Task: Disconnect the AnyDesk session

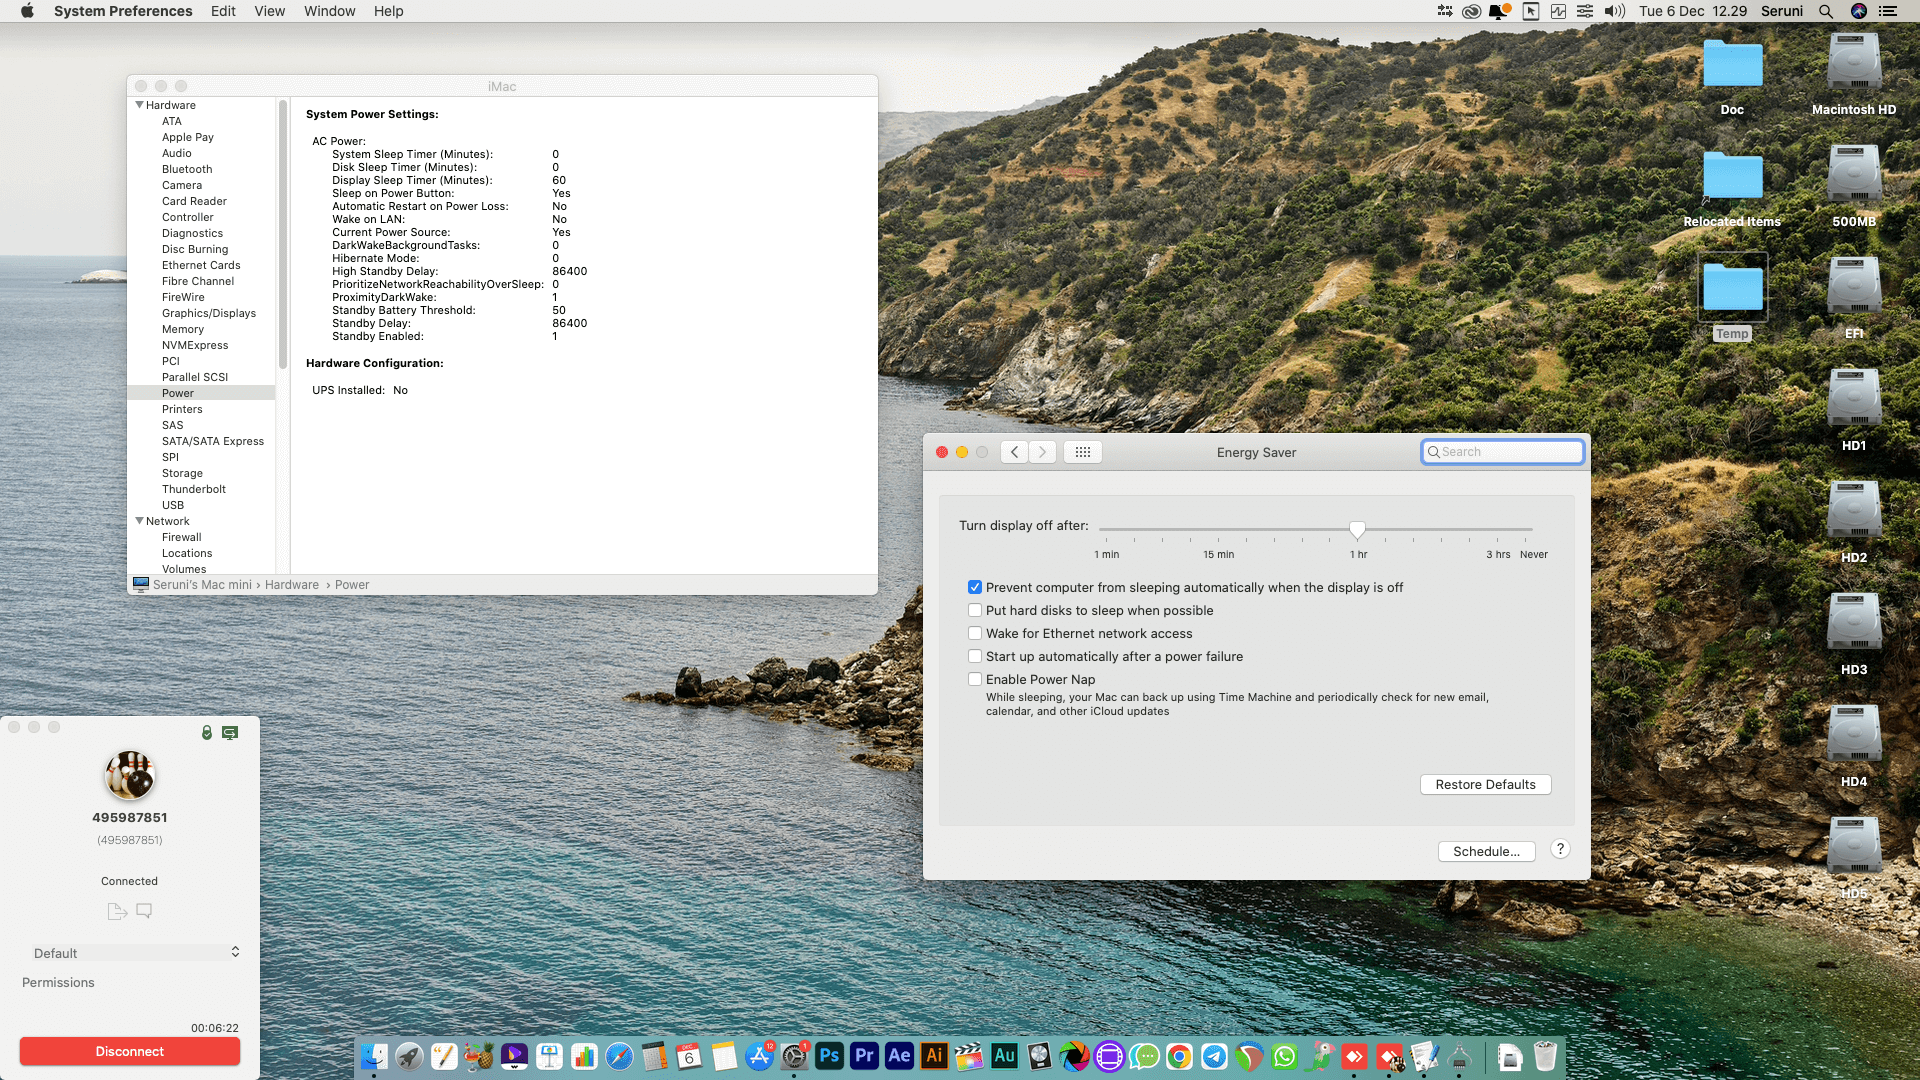Action: pos(129,1051)
